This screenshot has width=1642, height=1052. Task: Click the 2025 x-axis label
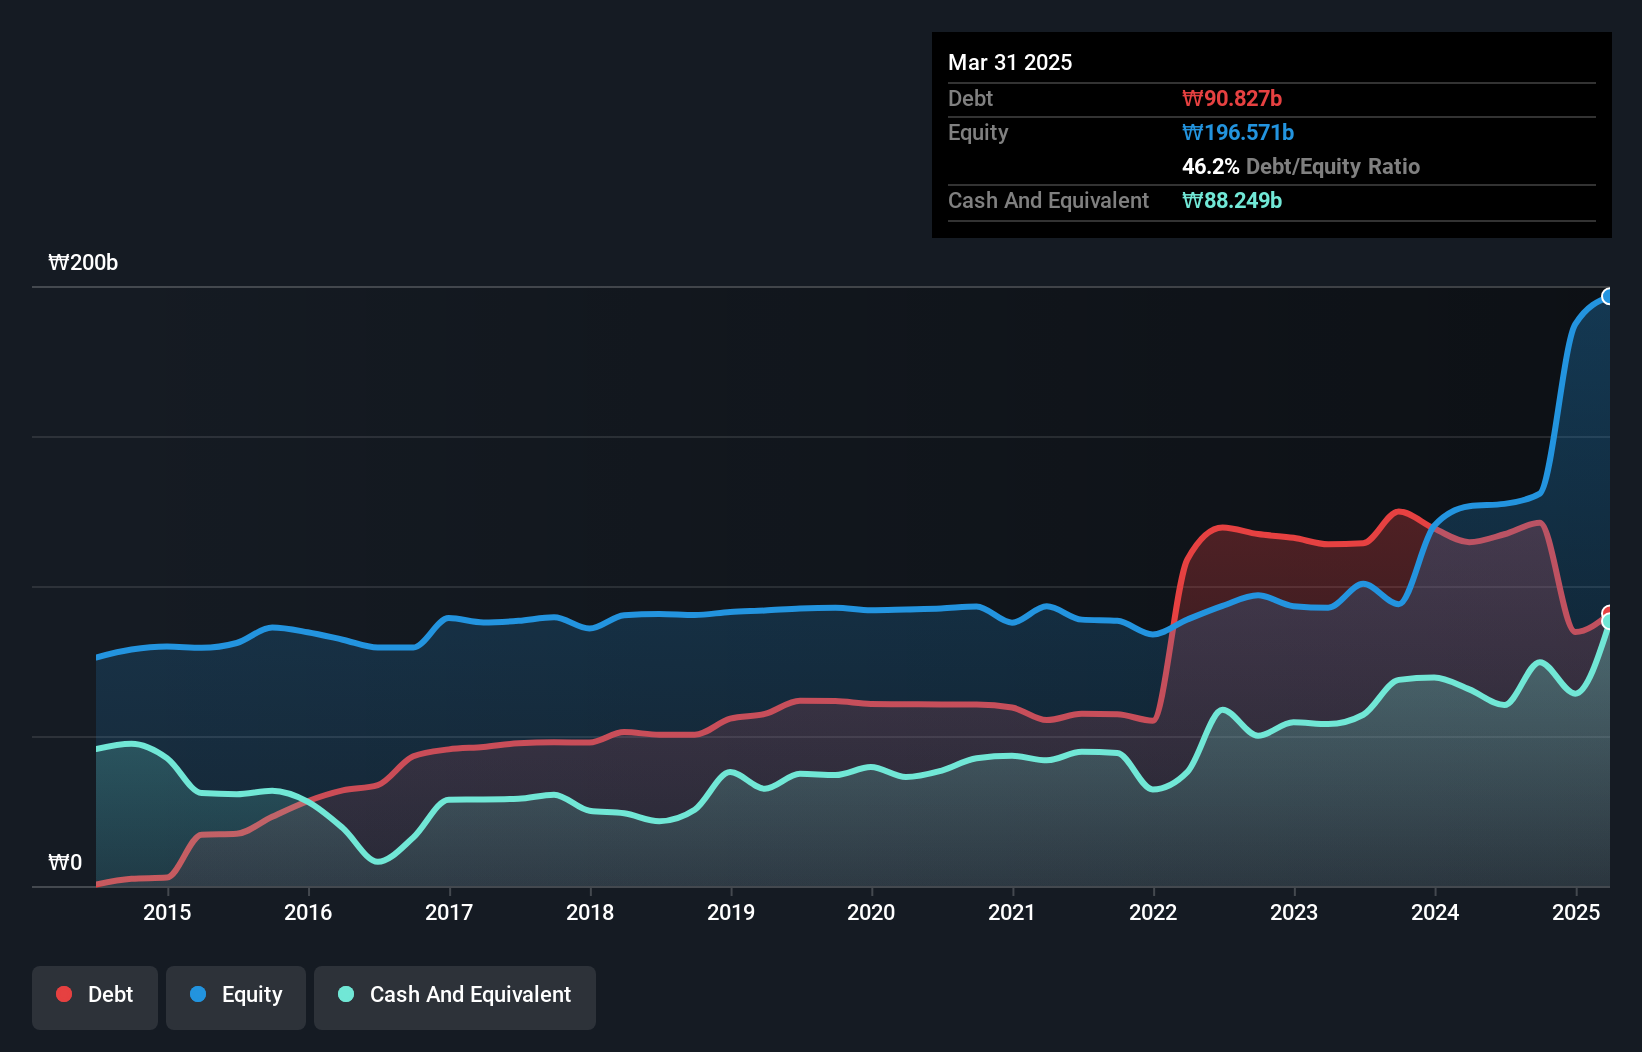(1576, 912)
